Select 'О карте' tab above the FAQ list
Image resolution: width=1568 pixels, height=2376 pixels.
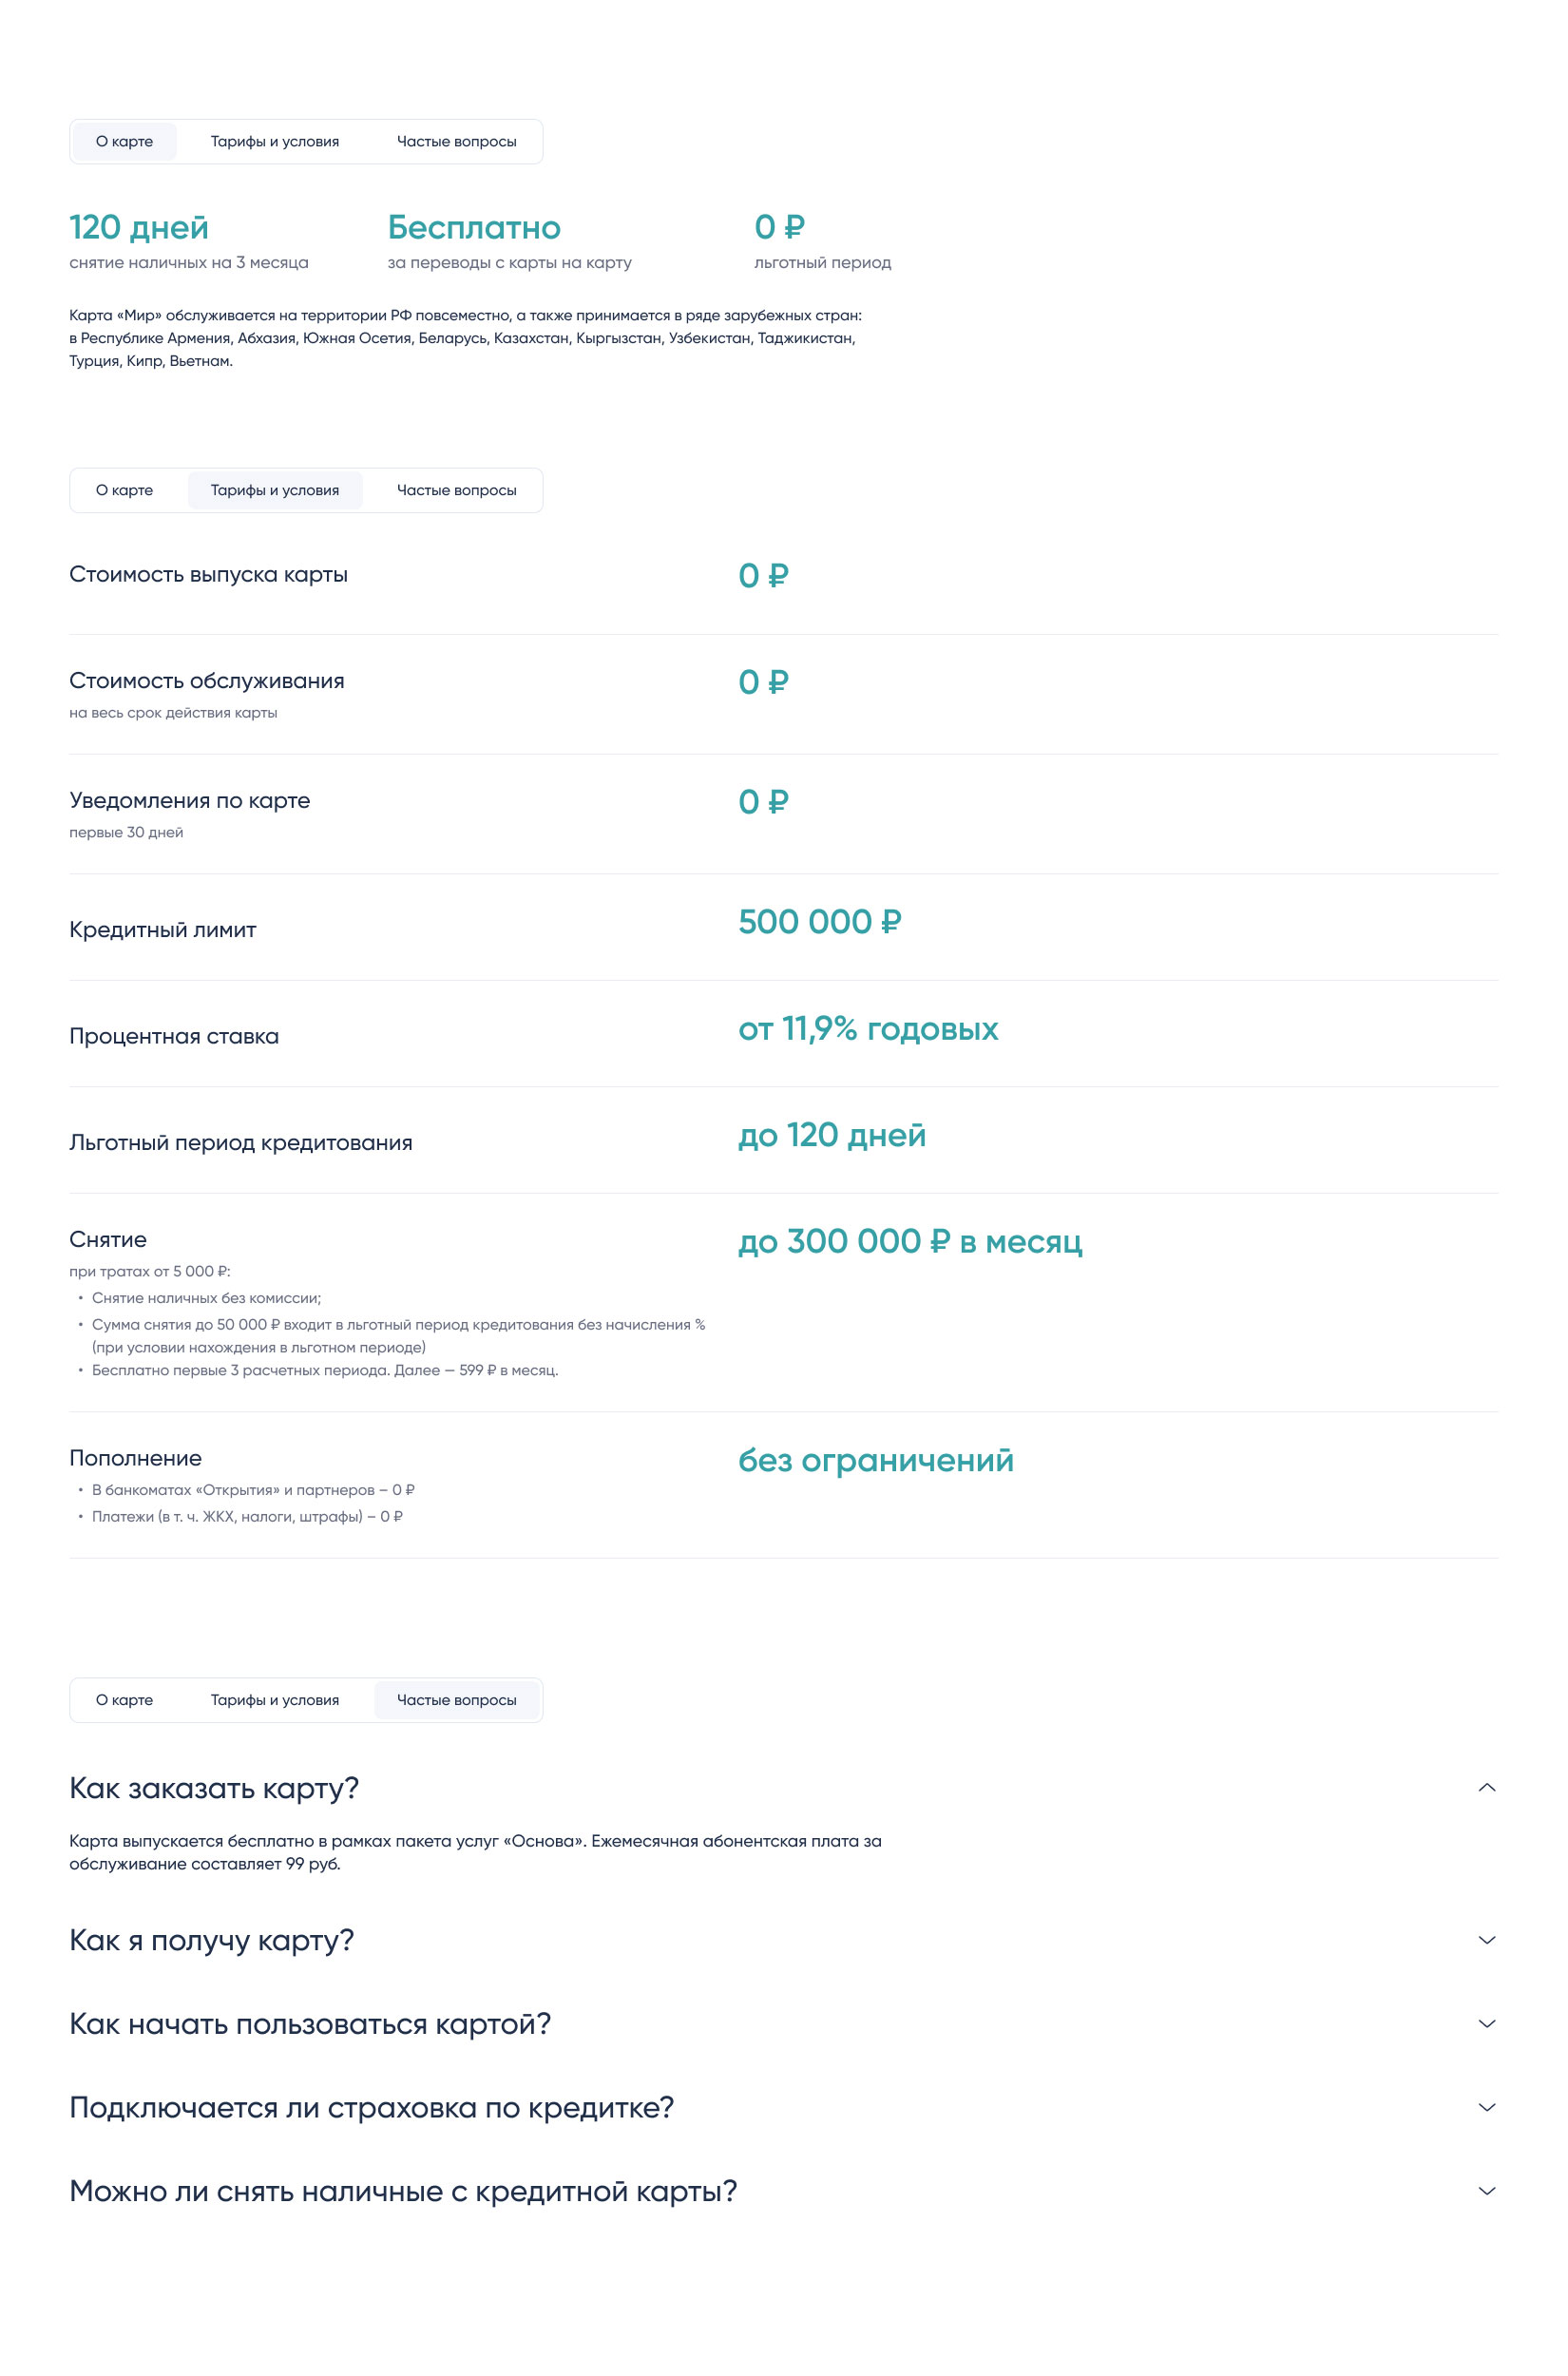coord(125,1700)
